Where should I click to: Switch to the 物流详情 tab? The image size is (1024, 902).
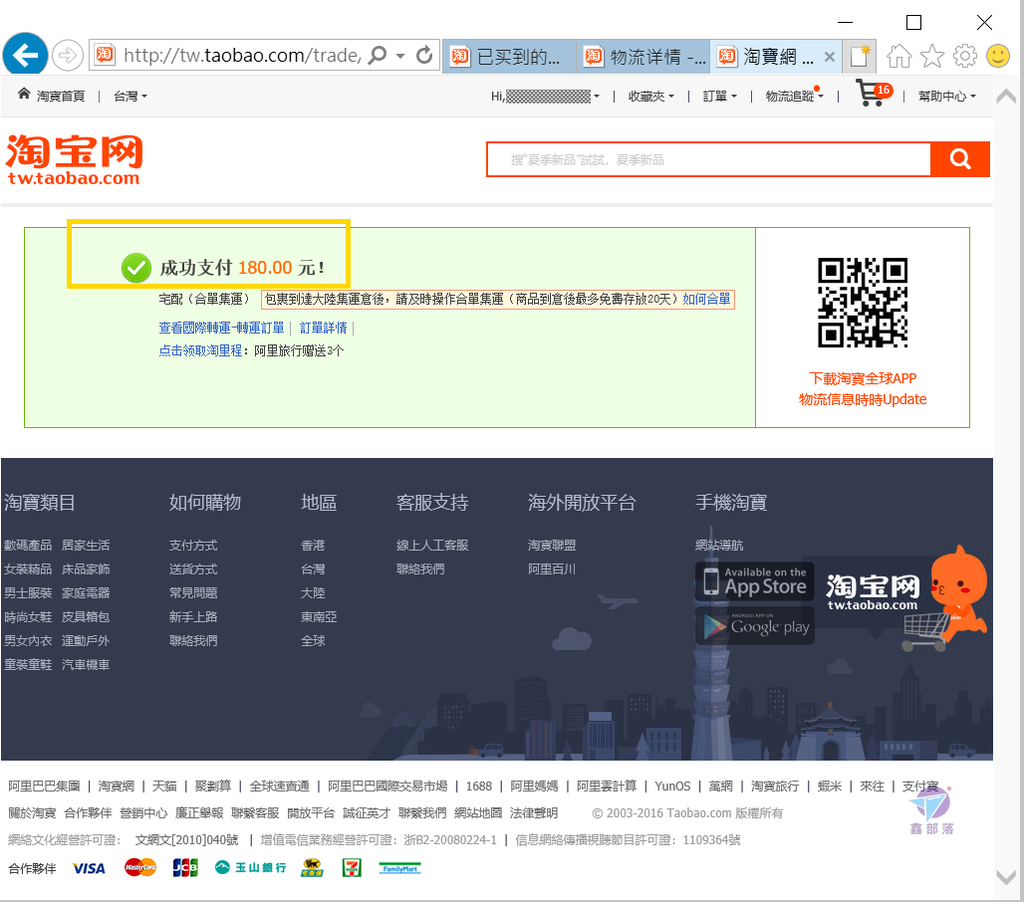coord(643,57)
